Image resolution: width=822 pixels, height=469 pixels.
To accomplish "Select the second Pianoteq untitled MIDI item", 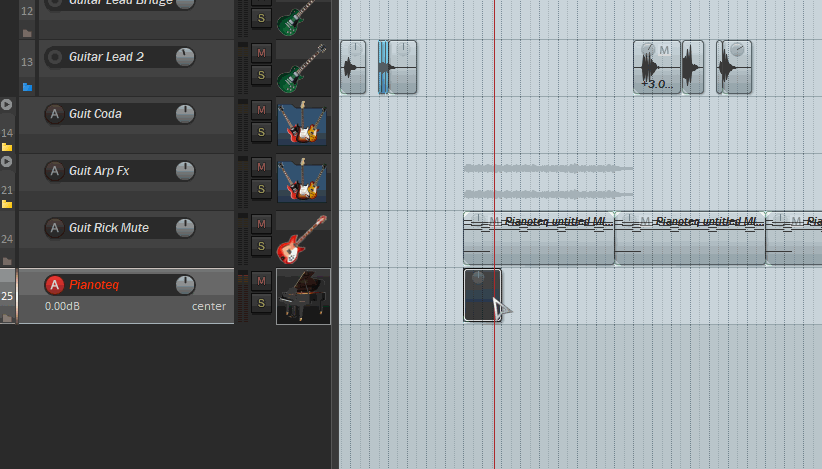I will (690, 238).
